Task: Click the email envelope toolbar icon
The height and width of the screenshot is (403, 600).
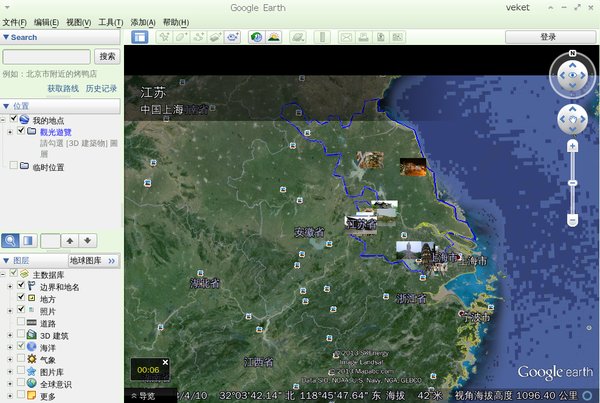Action: click(346, 37)
